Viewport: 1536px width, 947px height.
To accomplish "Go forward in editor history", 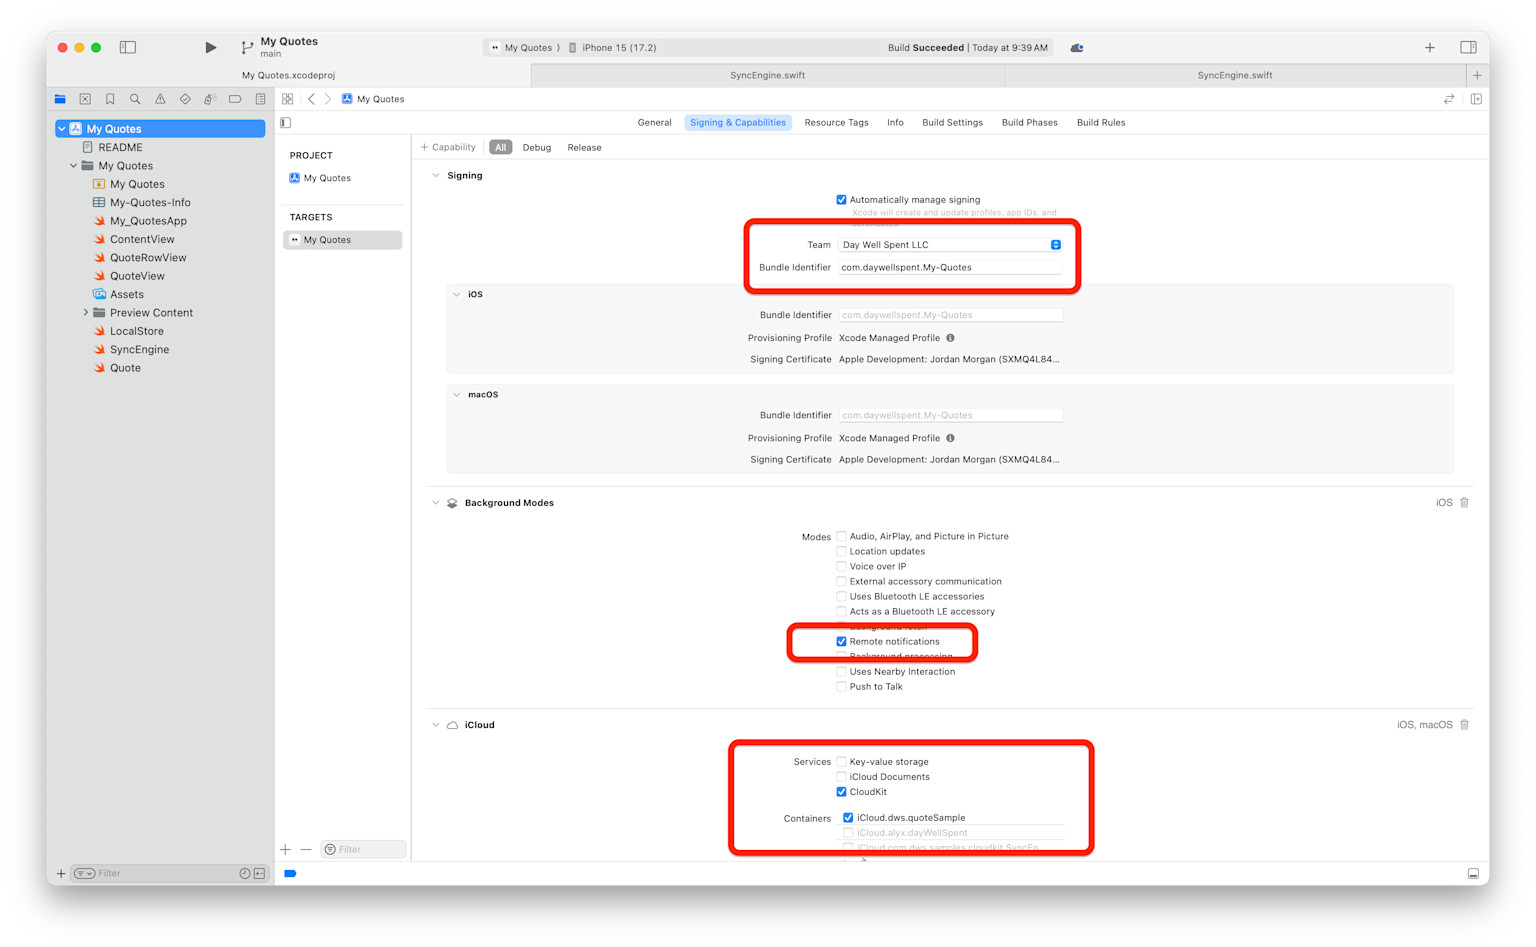I will (327, 99).
